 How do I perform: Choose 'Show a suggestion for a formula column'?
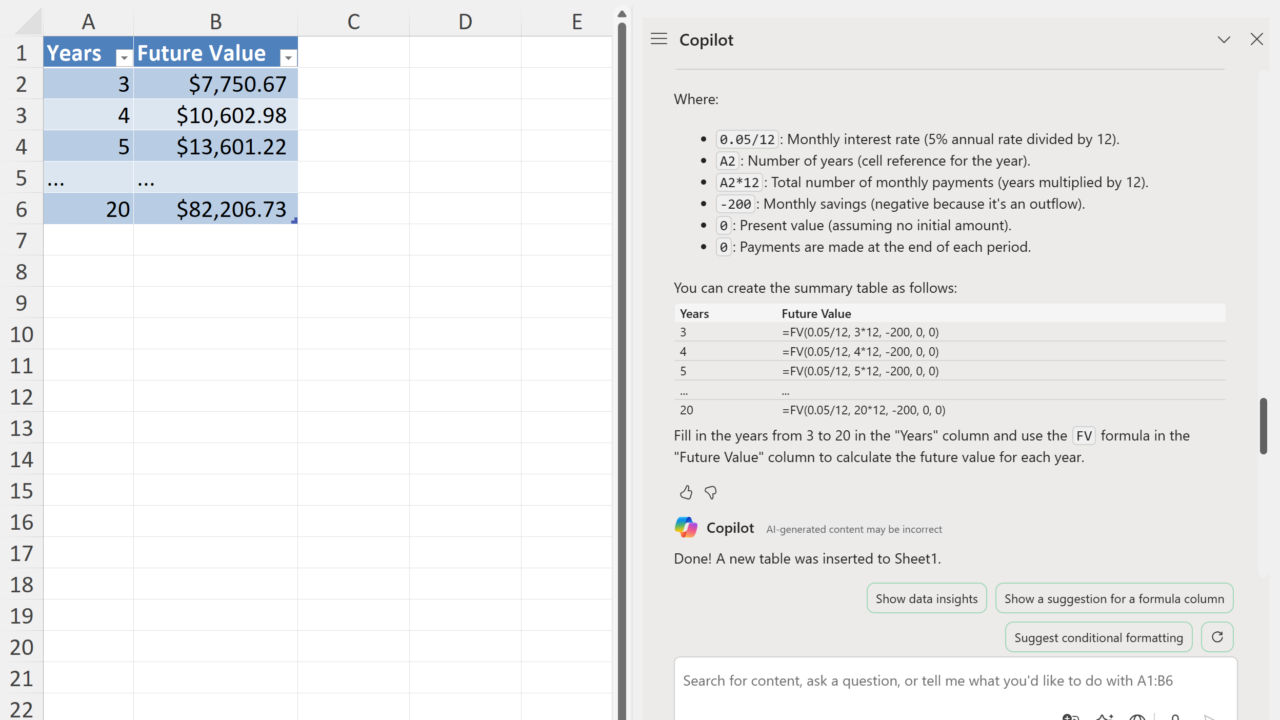(x=1114, y=599)
